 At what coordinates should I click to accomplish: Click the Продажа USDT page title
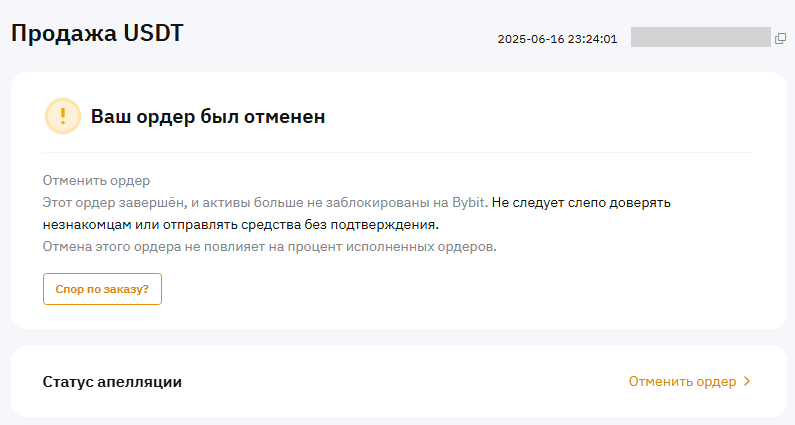(x=96, y=33)
